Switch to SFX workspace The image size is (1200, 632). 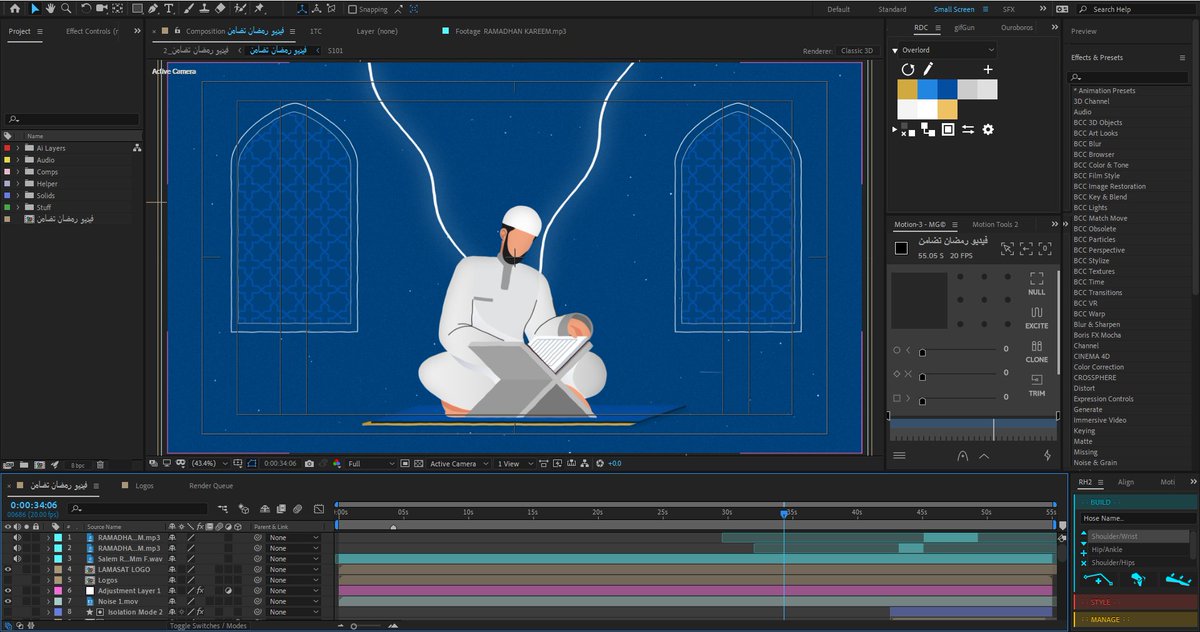(x=1008, y=9)
